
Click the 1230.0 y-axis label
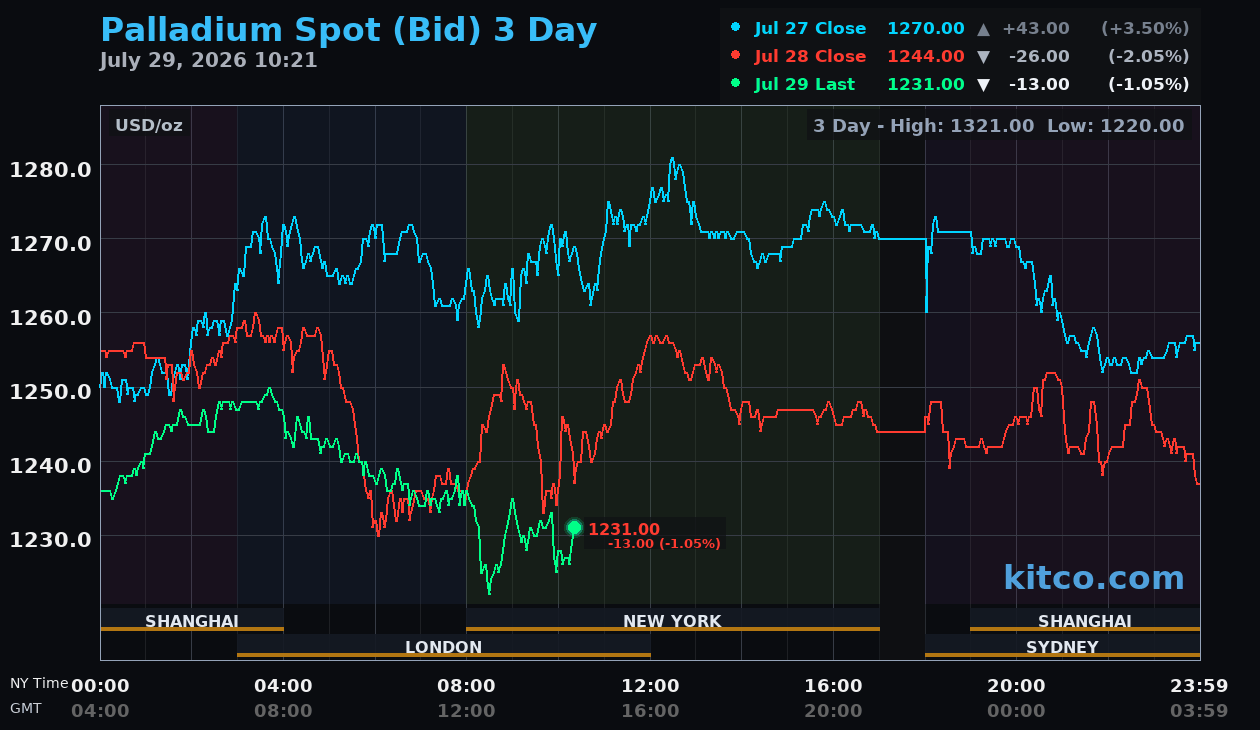[x=51, y=539]
